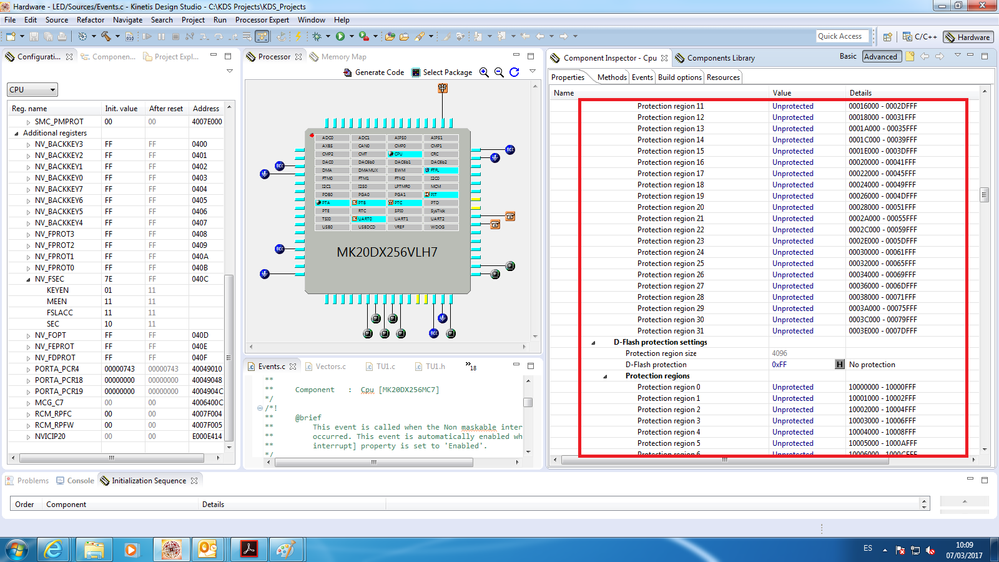Click the Quick Access field

(x=842, y=36)
